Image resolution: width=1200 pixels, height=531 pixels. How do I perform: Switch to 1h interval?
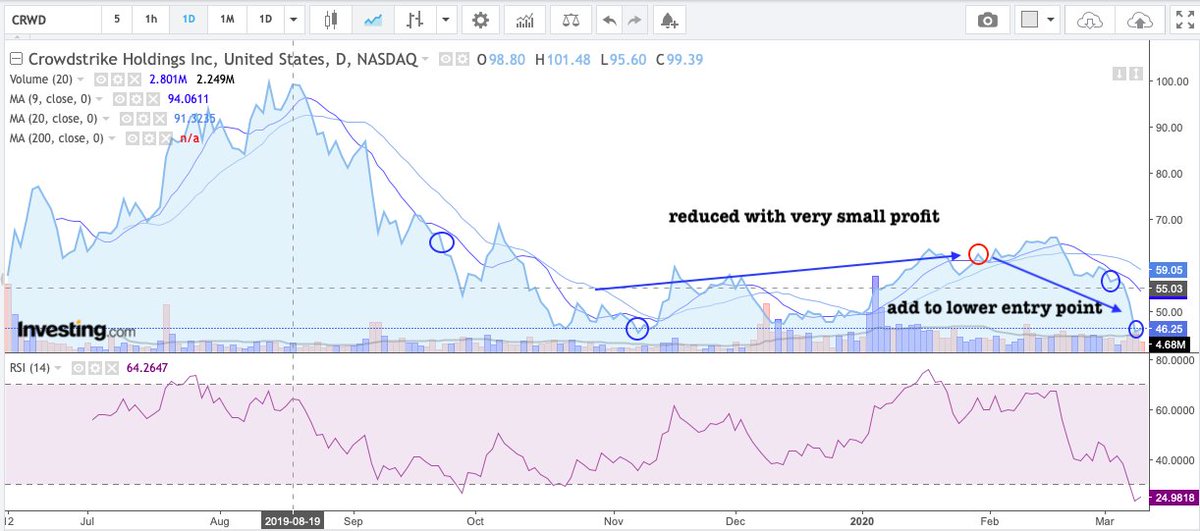pyautogui.click(x=150, y=19)
